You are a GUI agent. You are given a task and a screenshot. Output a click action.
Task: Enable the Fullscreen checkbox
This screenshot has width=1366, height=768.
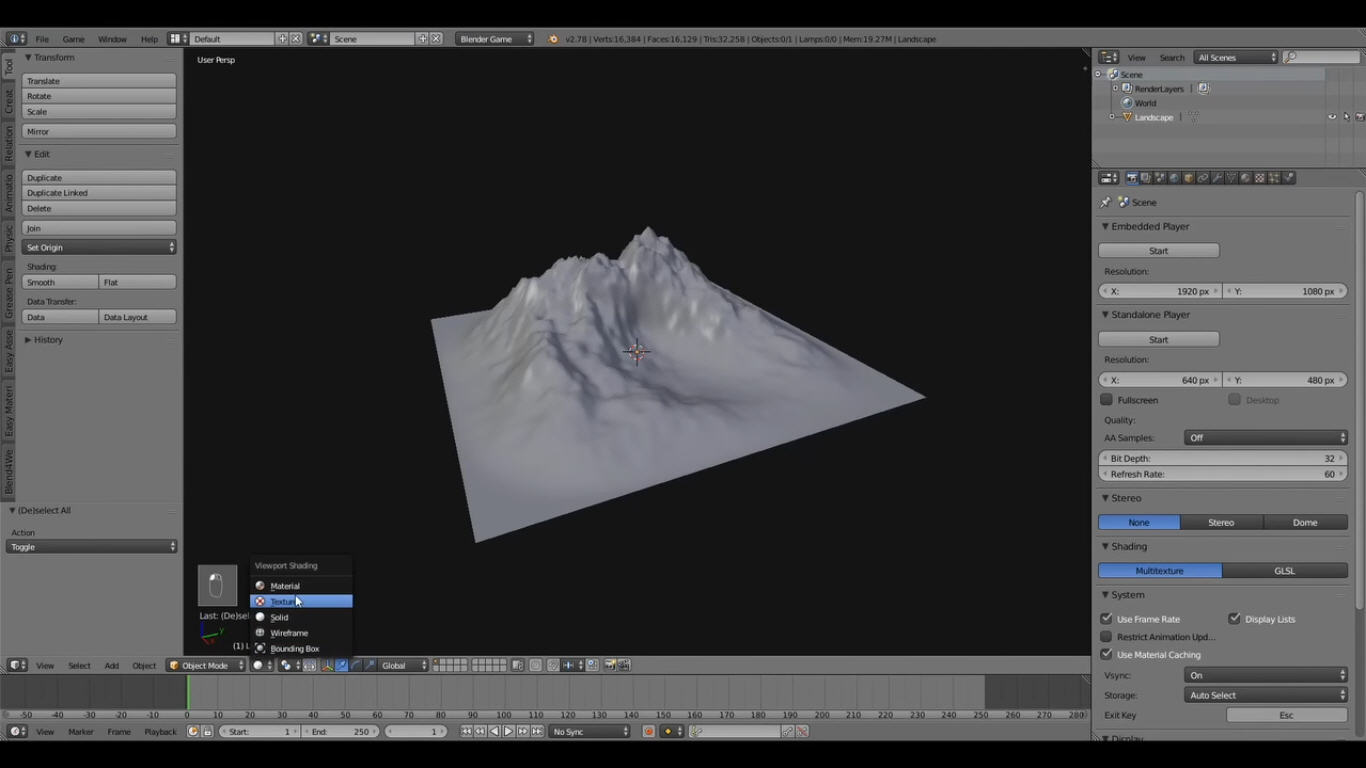(1106, 400)
